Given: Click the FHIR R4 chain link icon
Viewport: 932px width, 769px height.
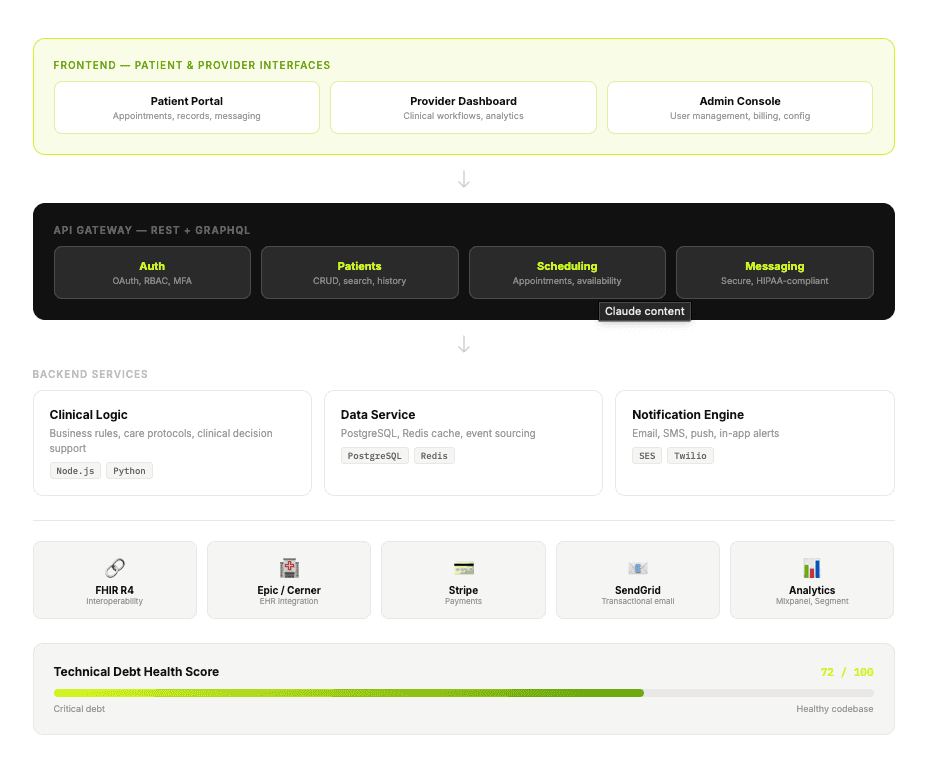Looking at the screenshot, I should [115, 568].
